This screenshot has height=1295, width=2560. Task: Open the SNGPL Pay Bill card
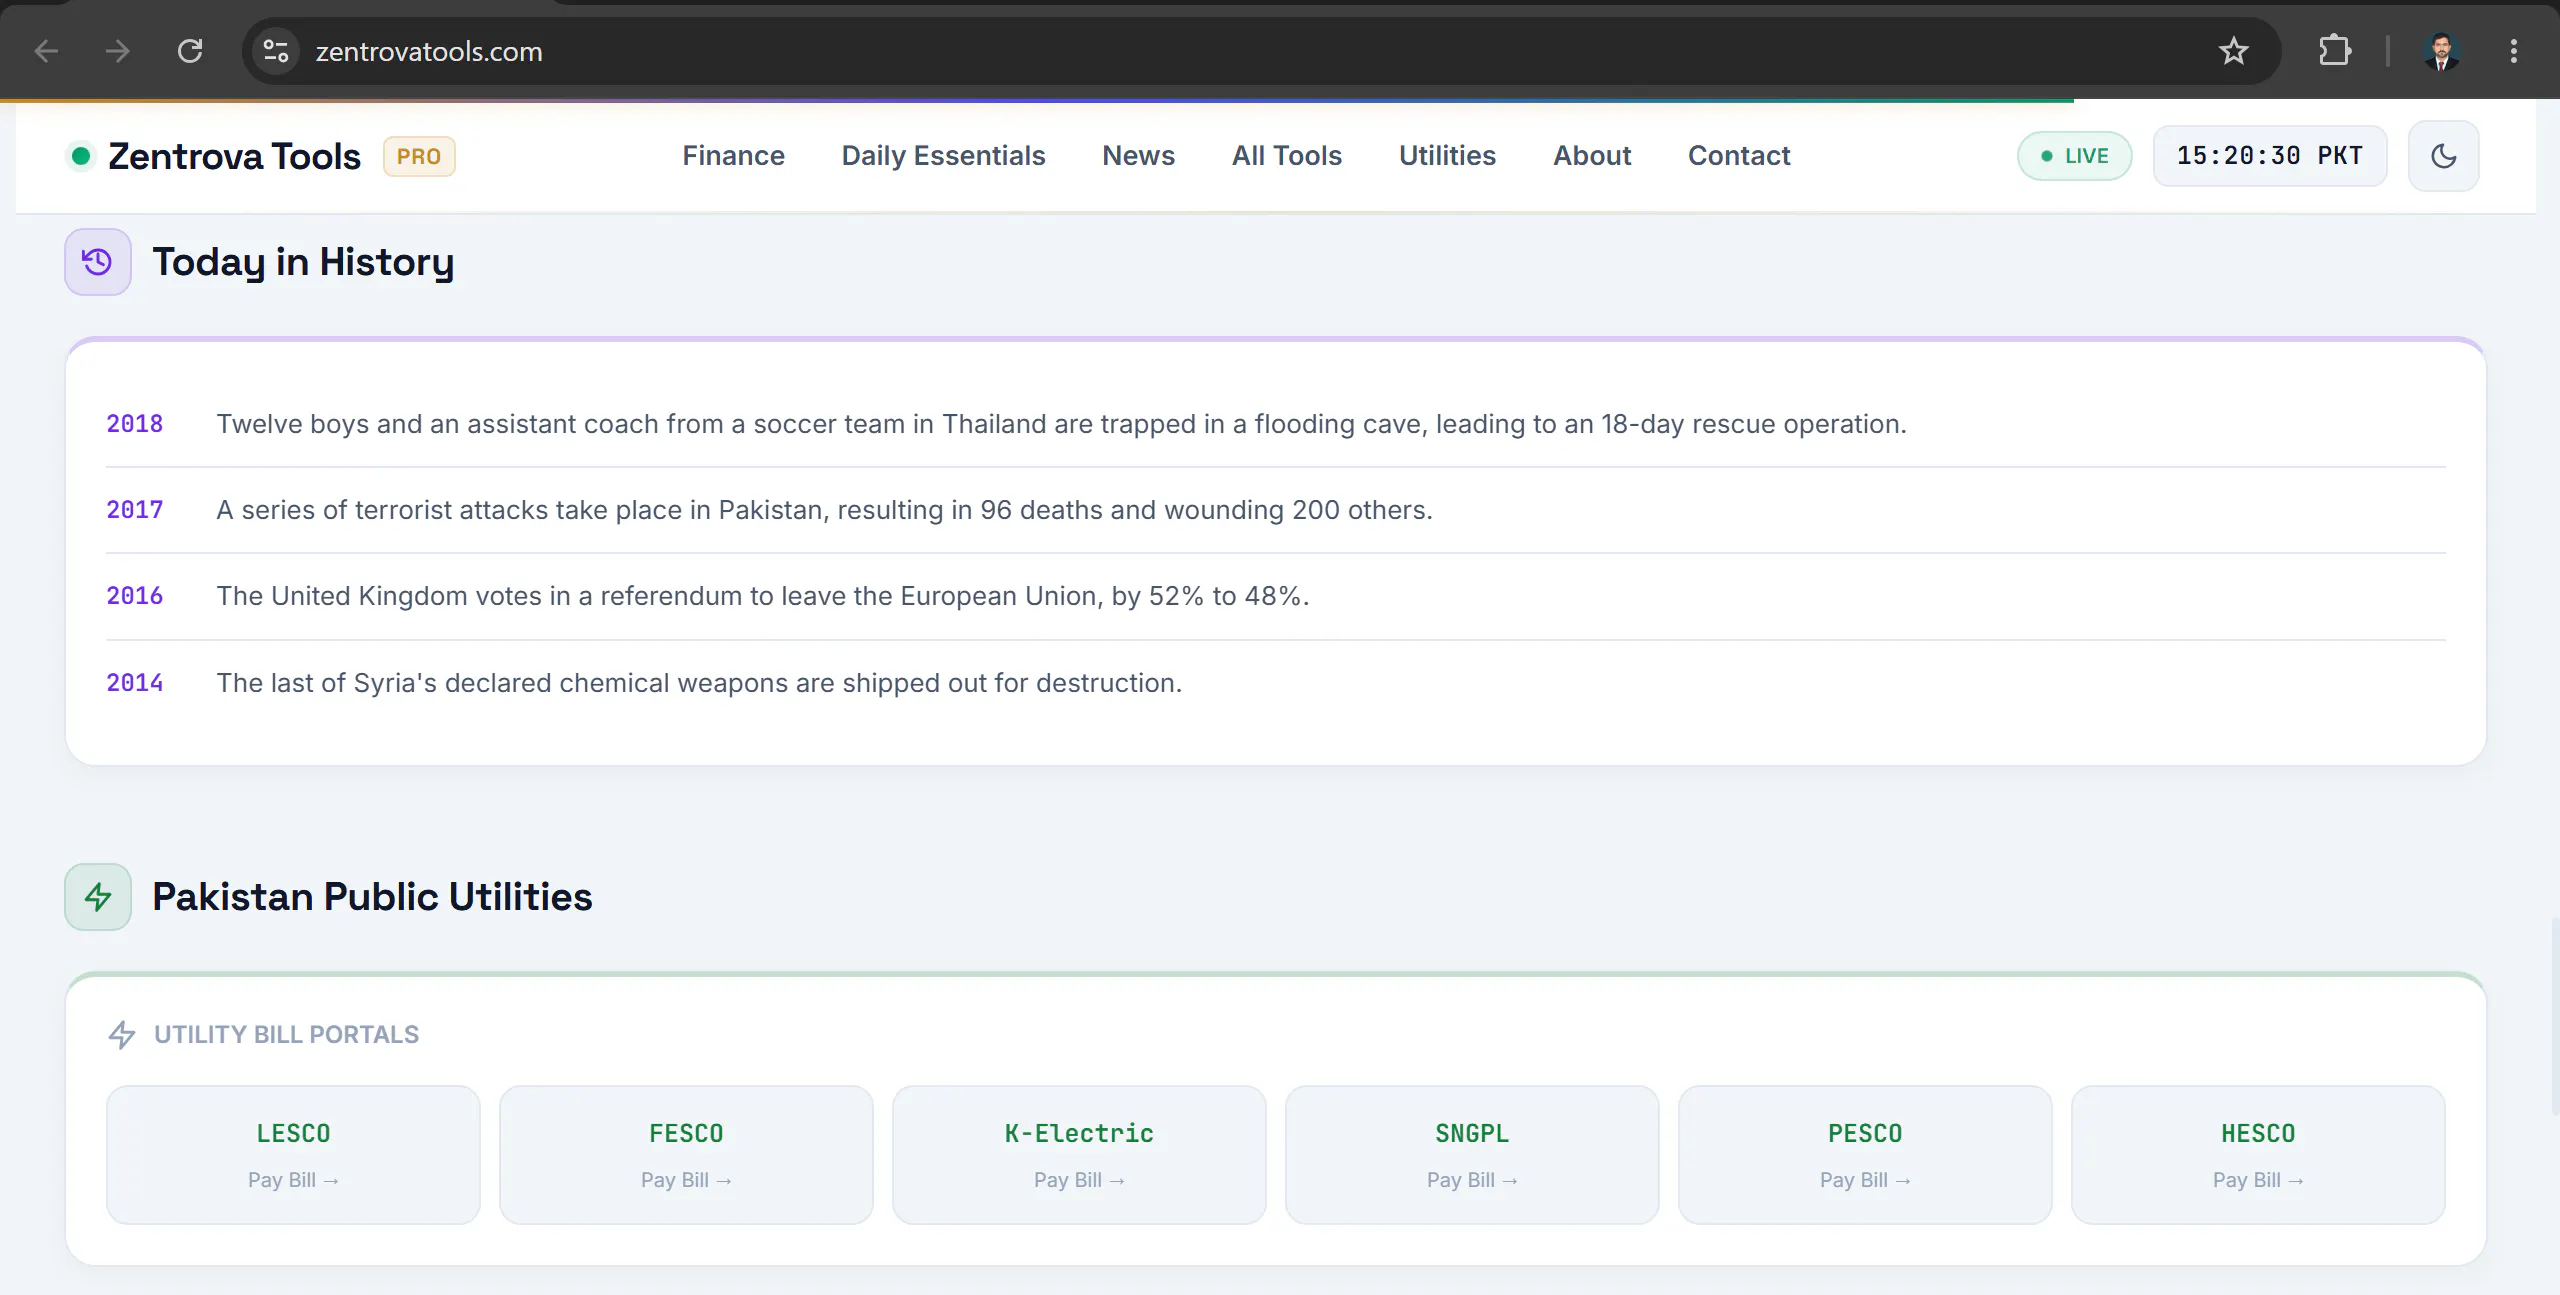1472,1155
